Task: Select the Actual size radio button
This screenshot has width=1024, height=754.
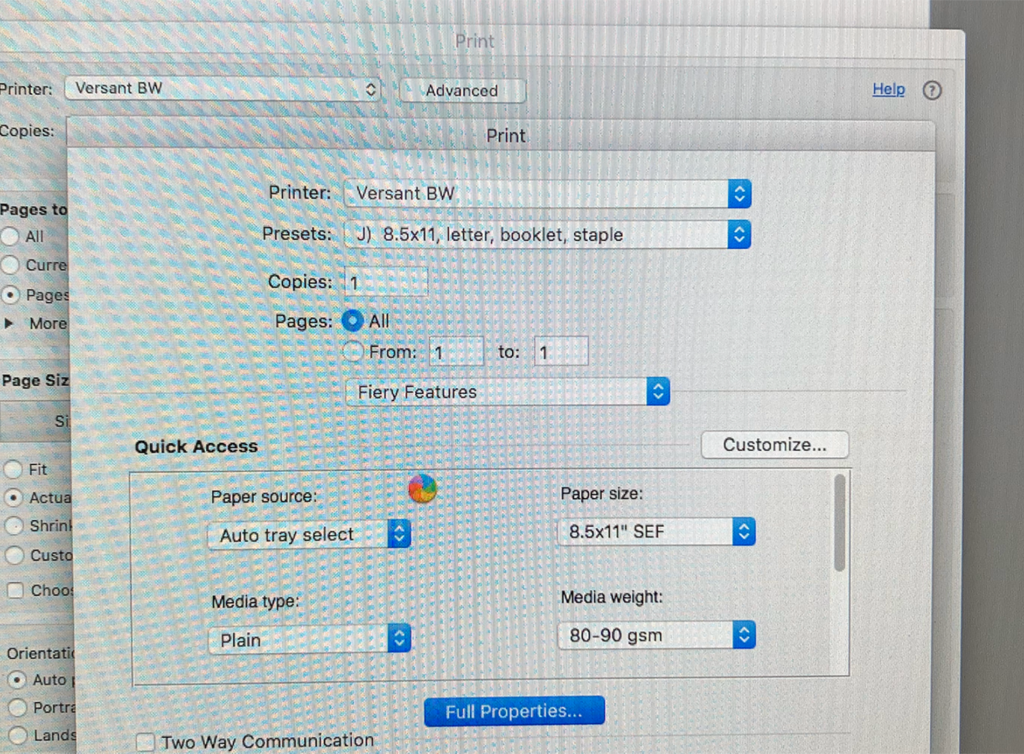Action: pyautogui.click(x=13, y=497)
